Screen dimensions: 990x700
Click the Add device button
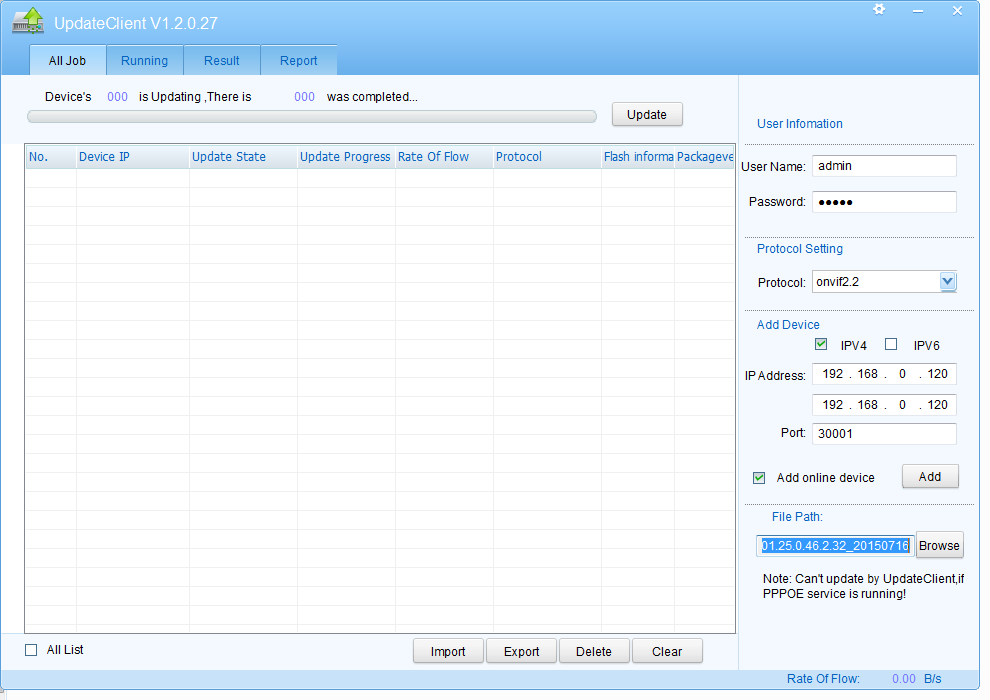(930, 477)
